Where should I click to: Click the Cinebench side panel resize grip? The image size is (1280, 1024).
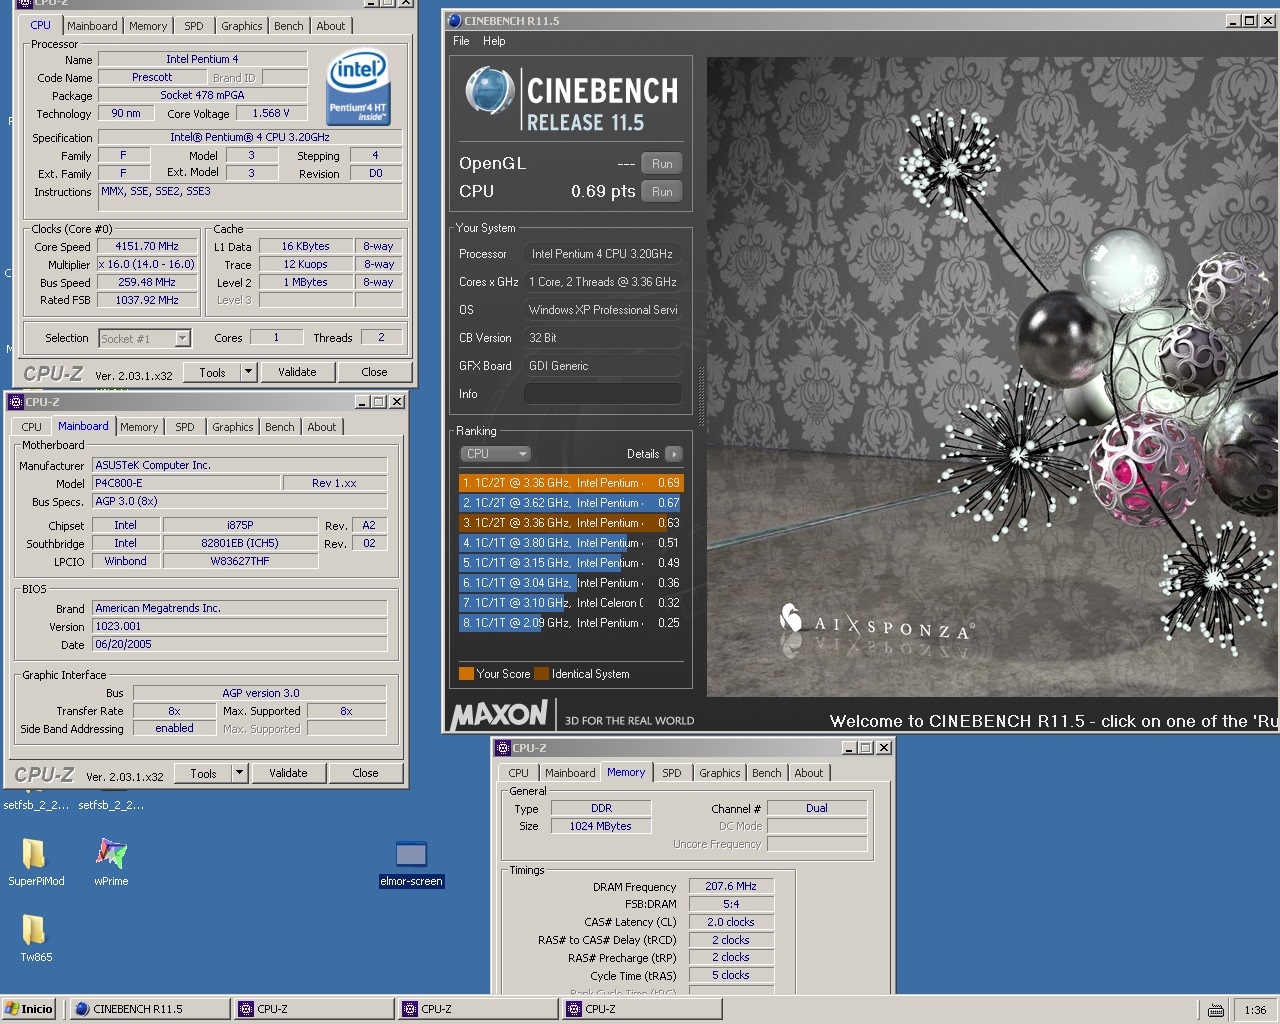[700, 396]
